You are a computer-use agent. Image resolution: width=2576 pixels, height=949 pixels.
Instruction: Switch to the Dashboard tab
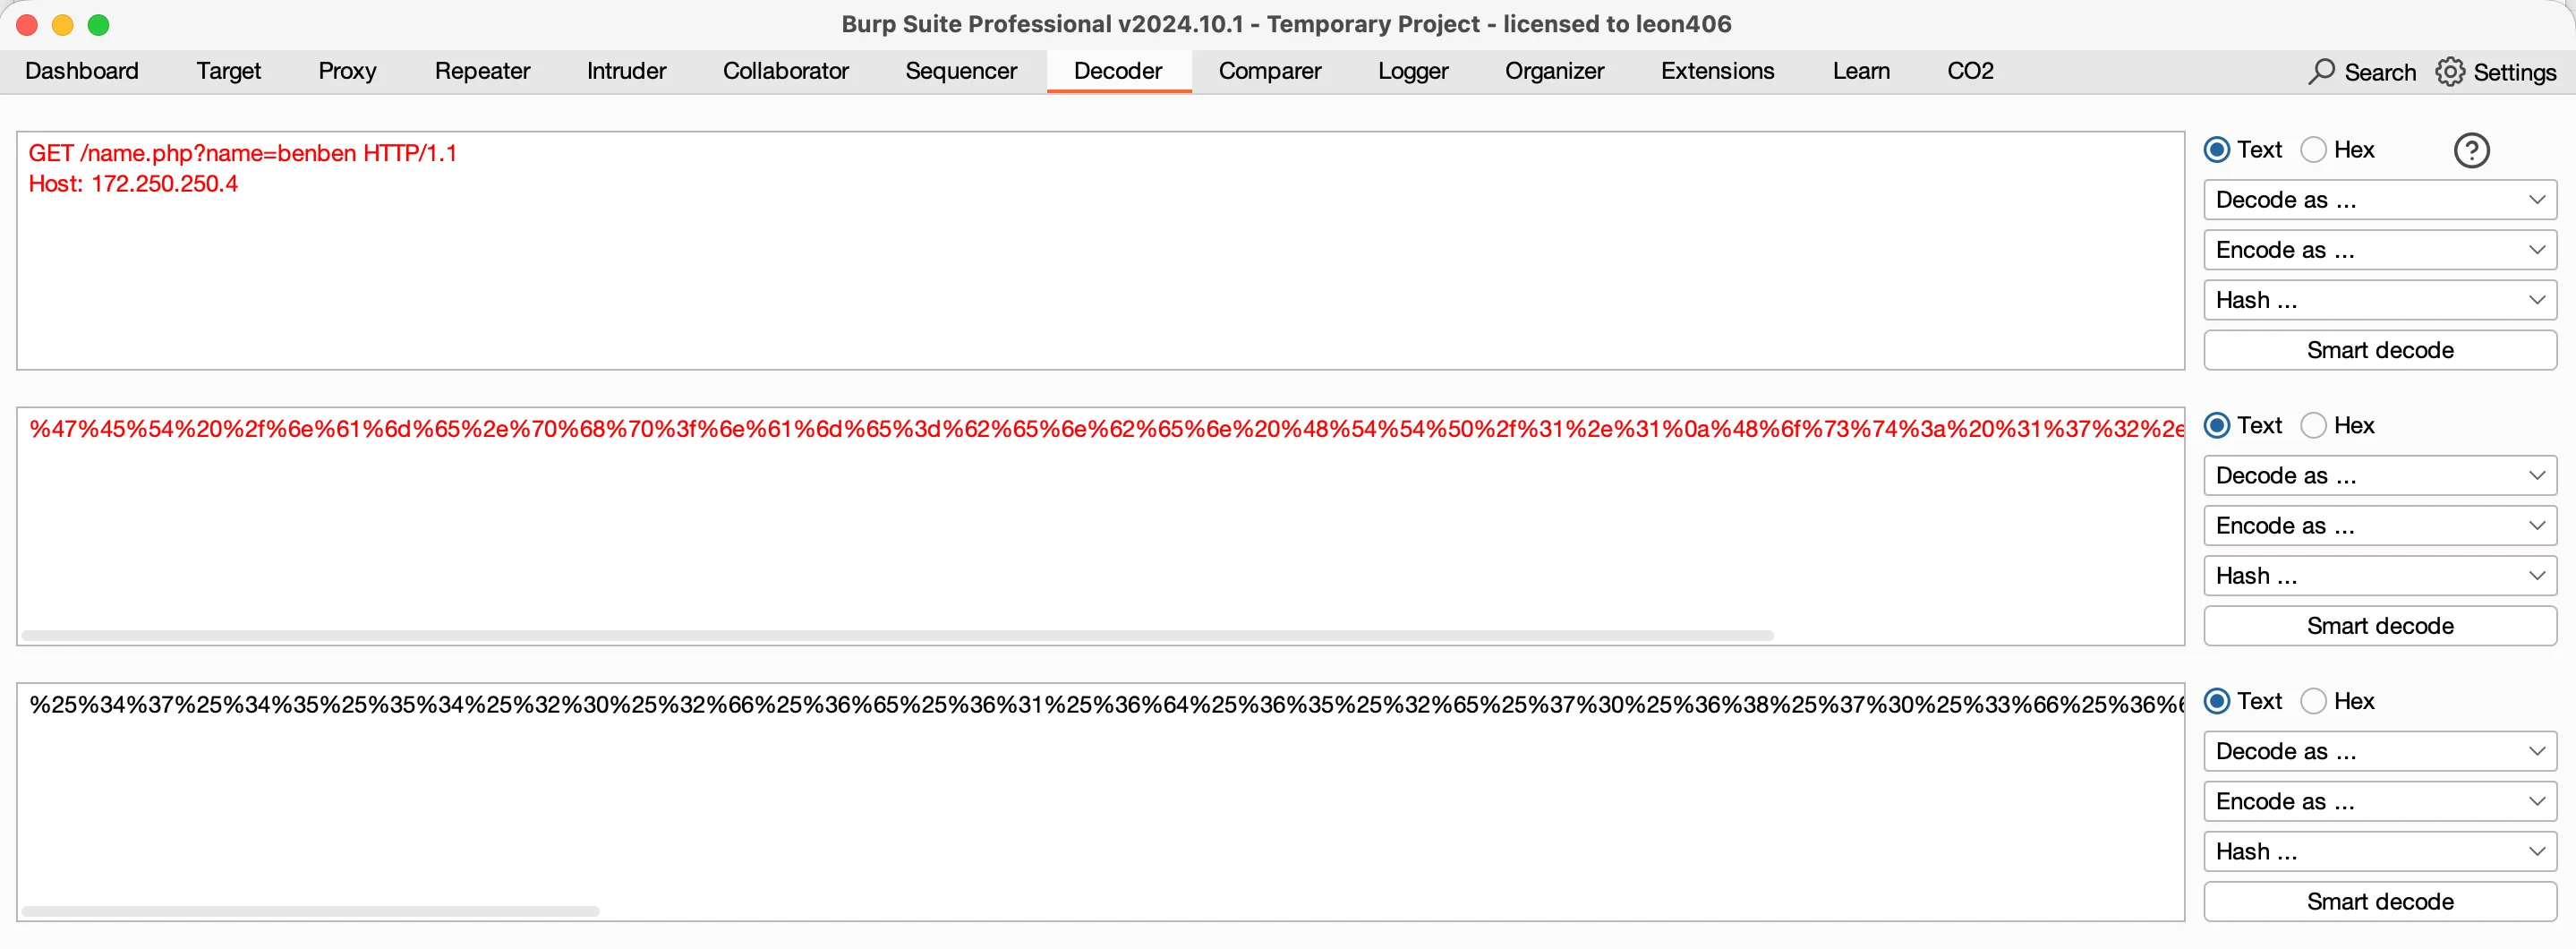[82, 71]
